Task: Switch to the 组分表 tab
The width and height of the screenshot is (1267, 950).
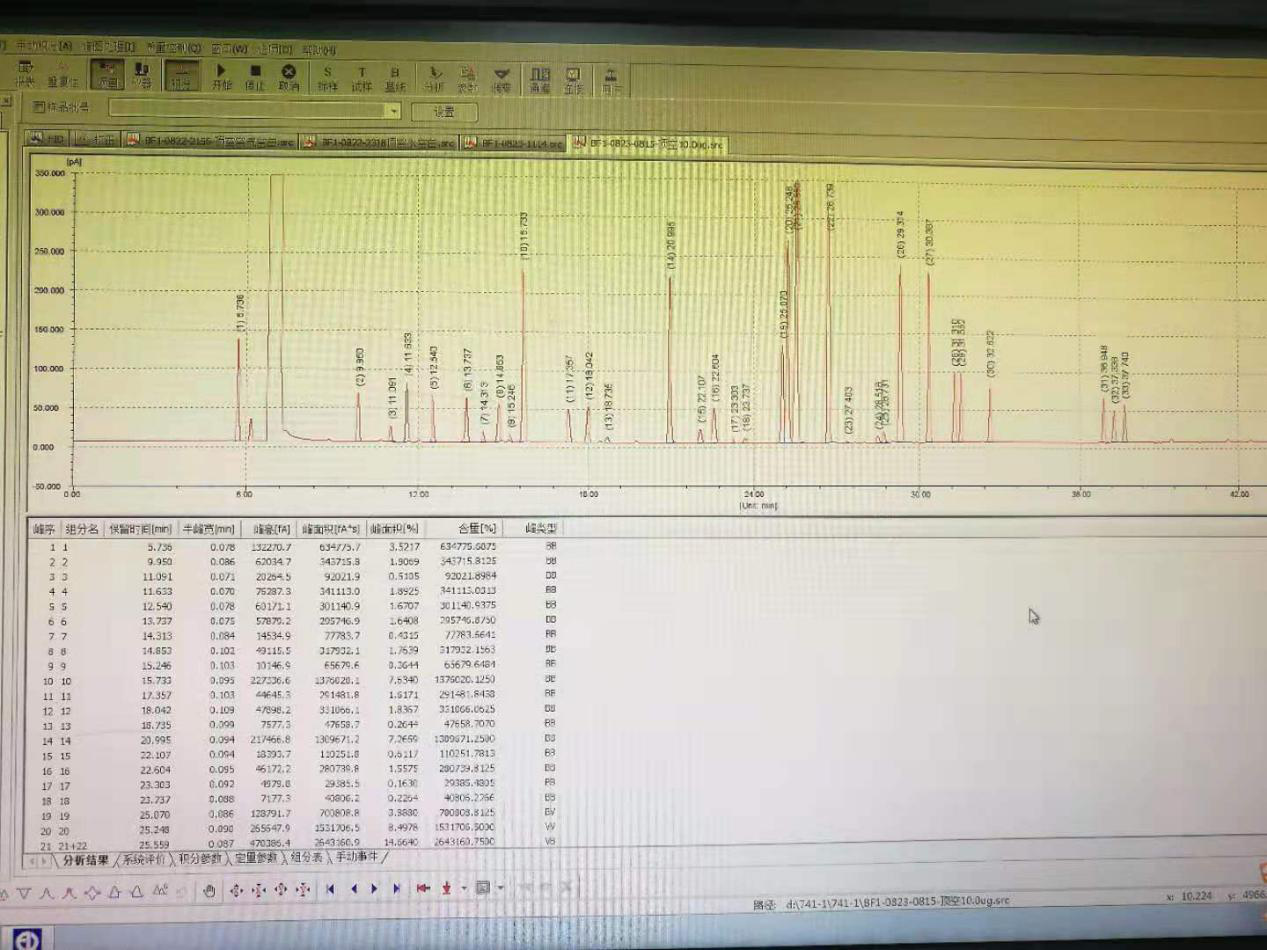Action: pos(307,858)
